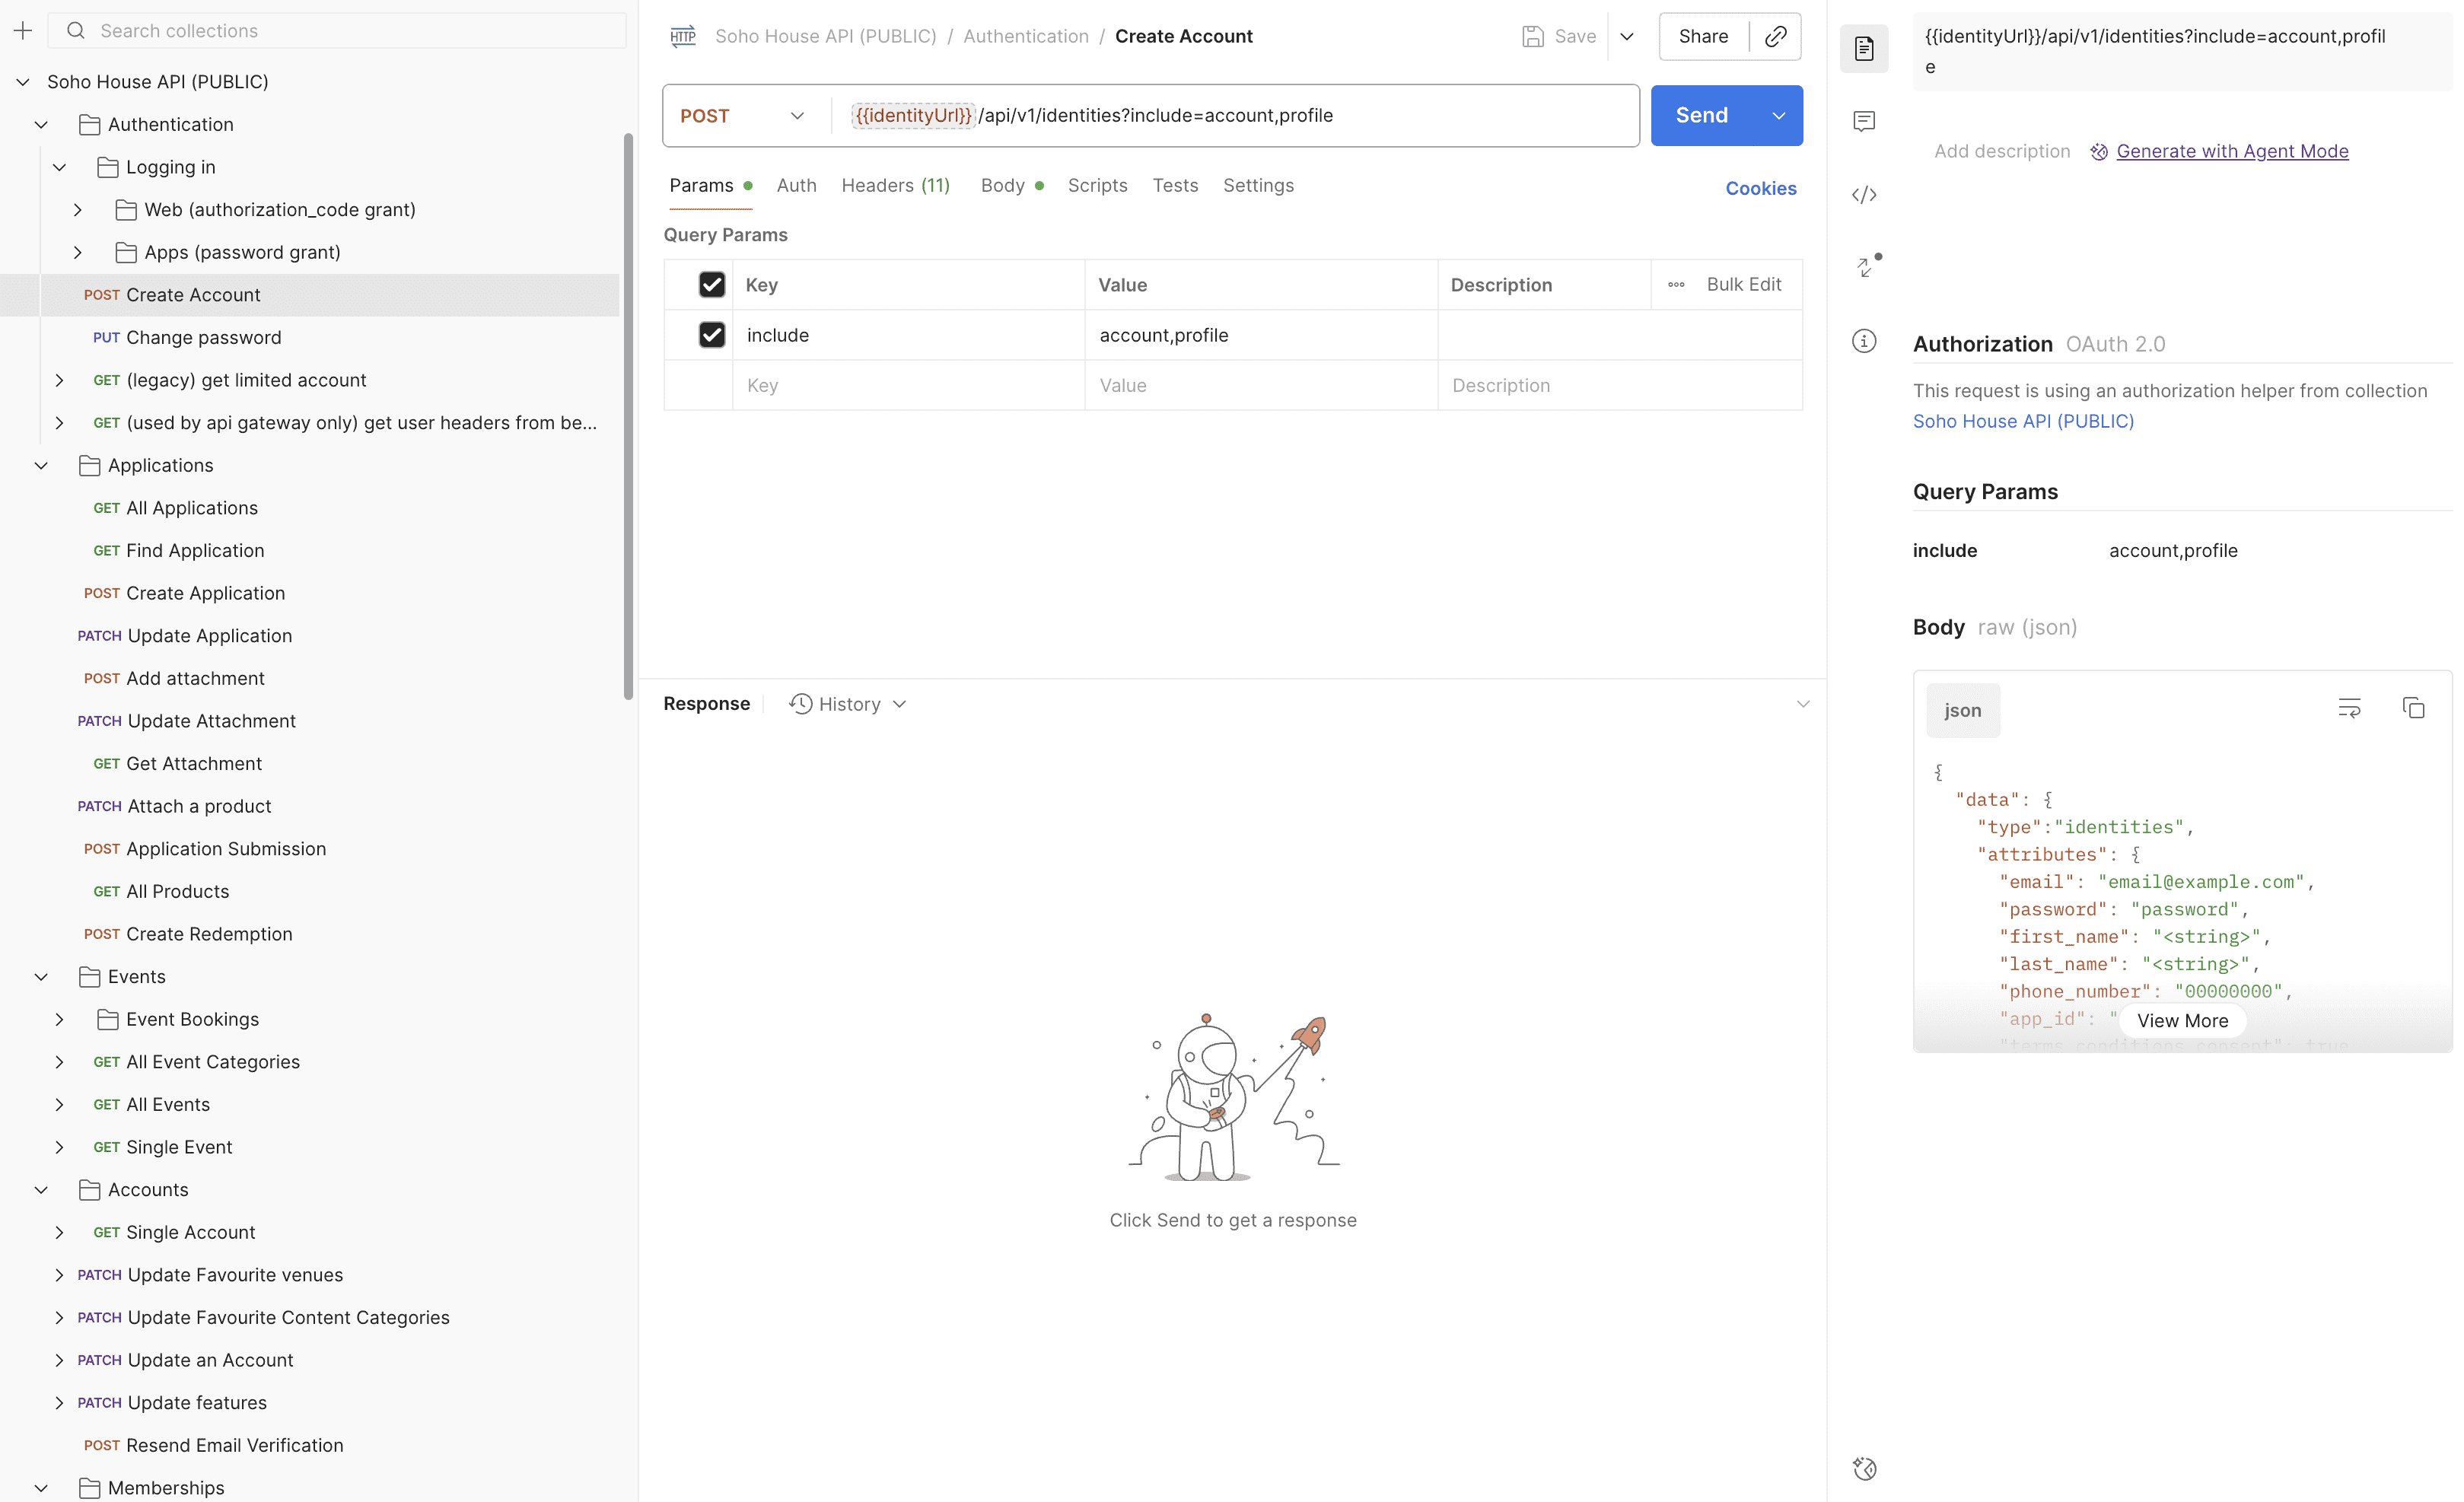
Task: Copy the request link with chain icon
Action: [x=1776, y=36]
